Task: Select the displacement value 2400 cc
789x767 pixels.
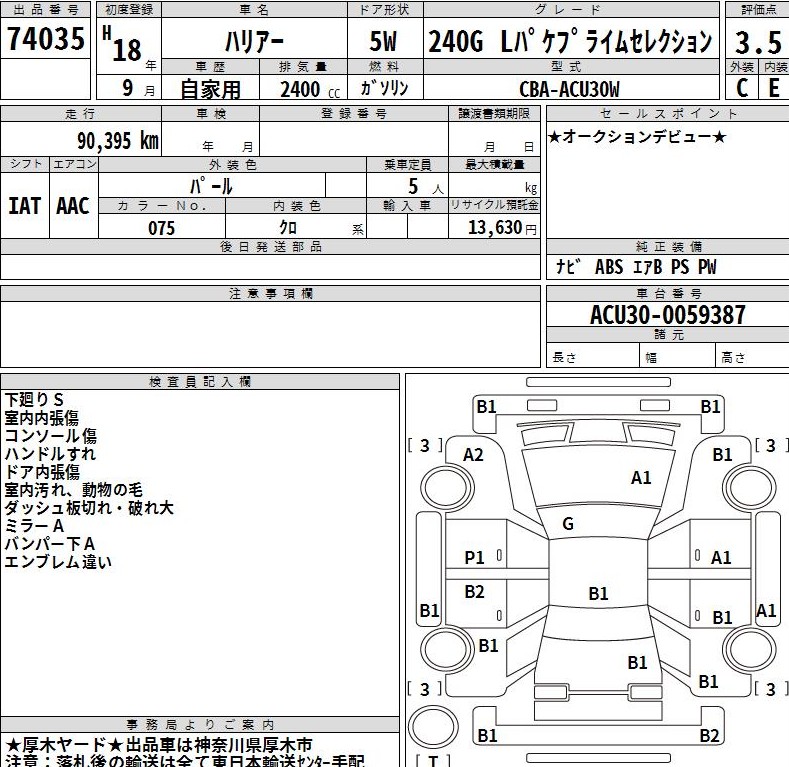Action: tap(310, 90)
